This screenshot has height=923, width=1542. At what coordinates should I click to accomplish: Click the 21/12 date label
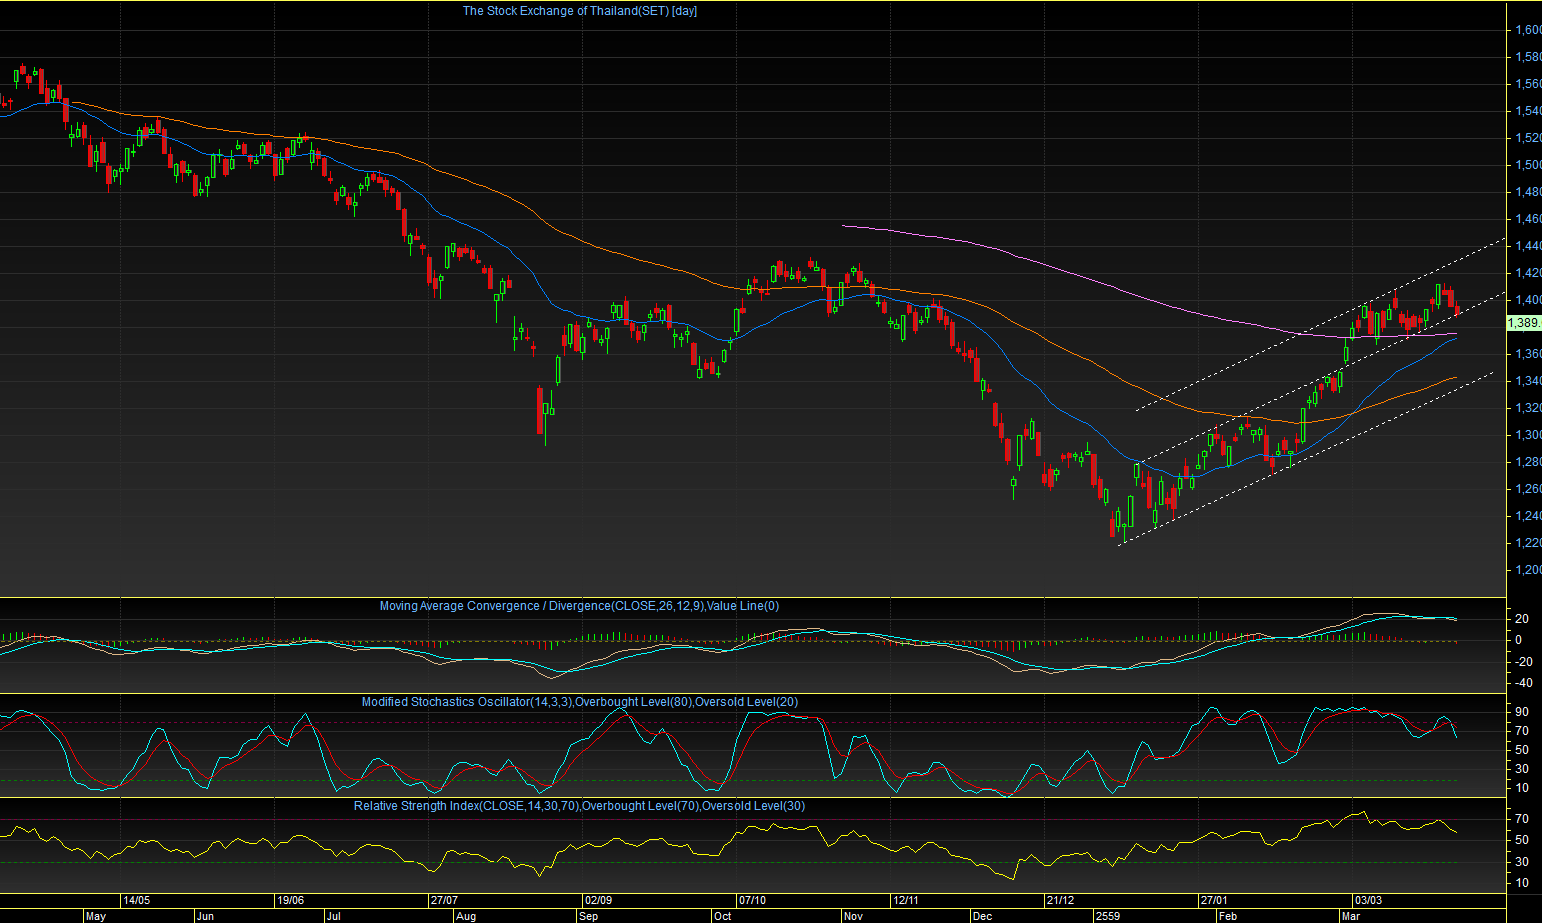pyautogui.click(x=1060, y=900)
